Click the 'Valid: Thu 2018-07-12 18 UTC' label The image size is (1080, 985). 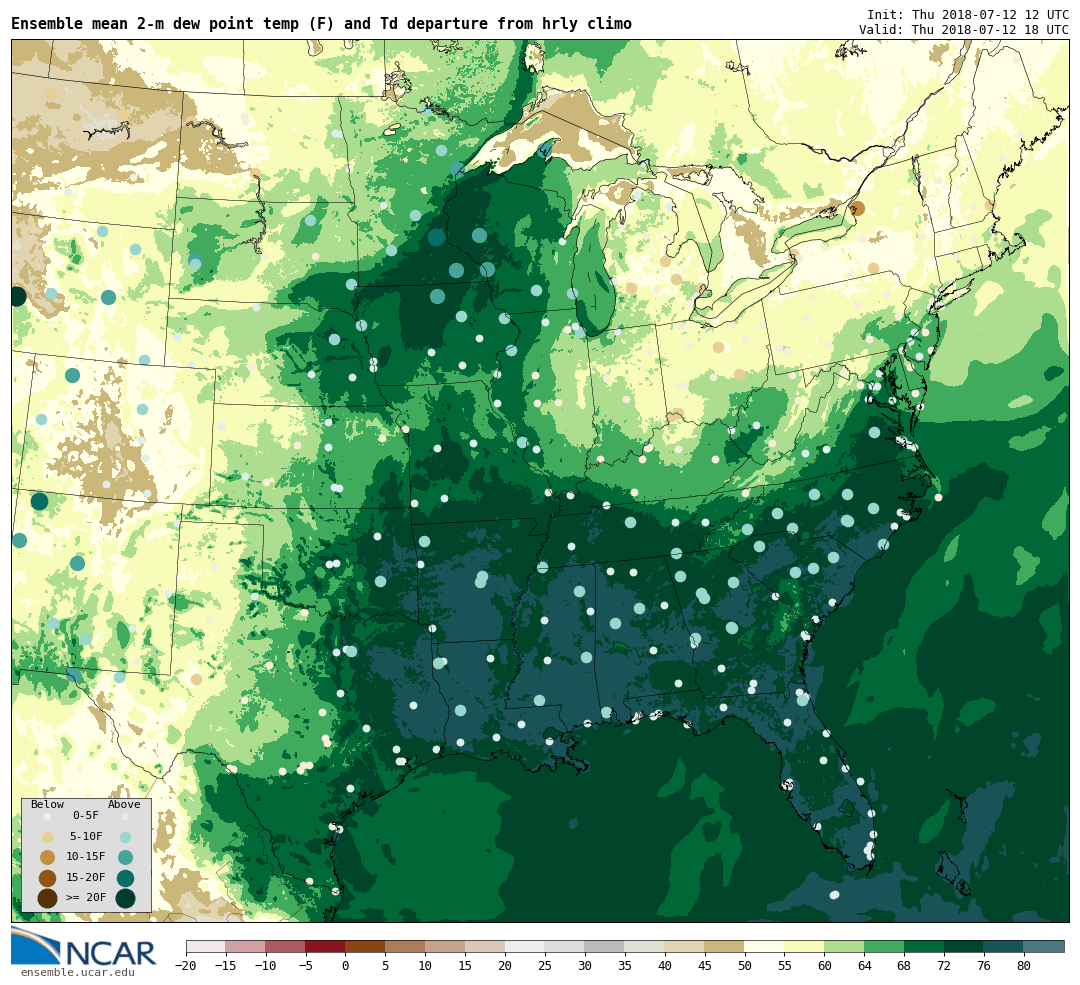964,30
